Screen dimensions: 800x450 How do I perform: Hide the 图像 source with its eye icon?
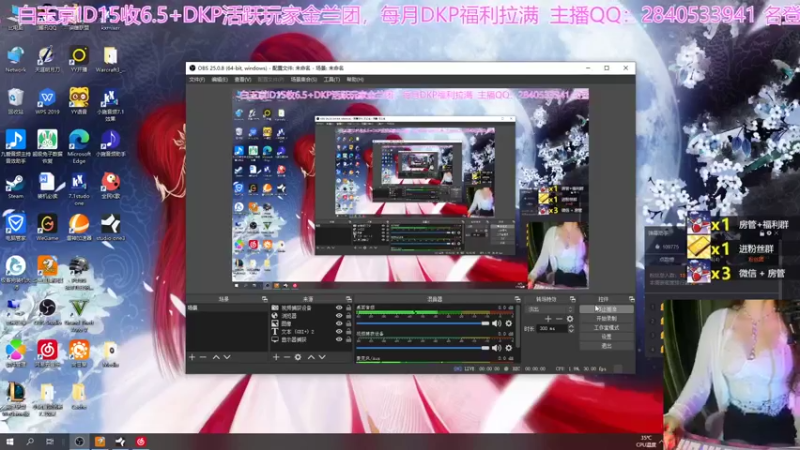click(x=339, y=323)
